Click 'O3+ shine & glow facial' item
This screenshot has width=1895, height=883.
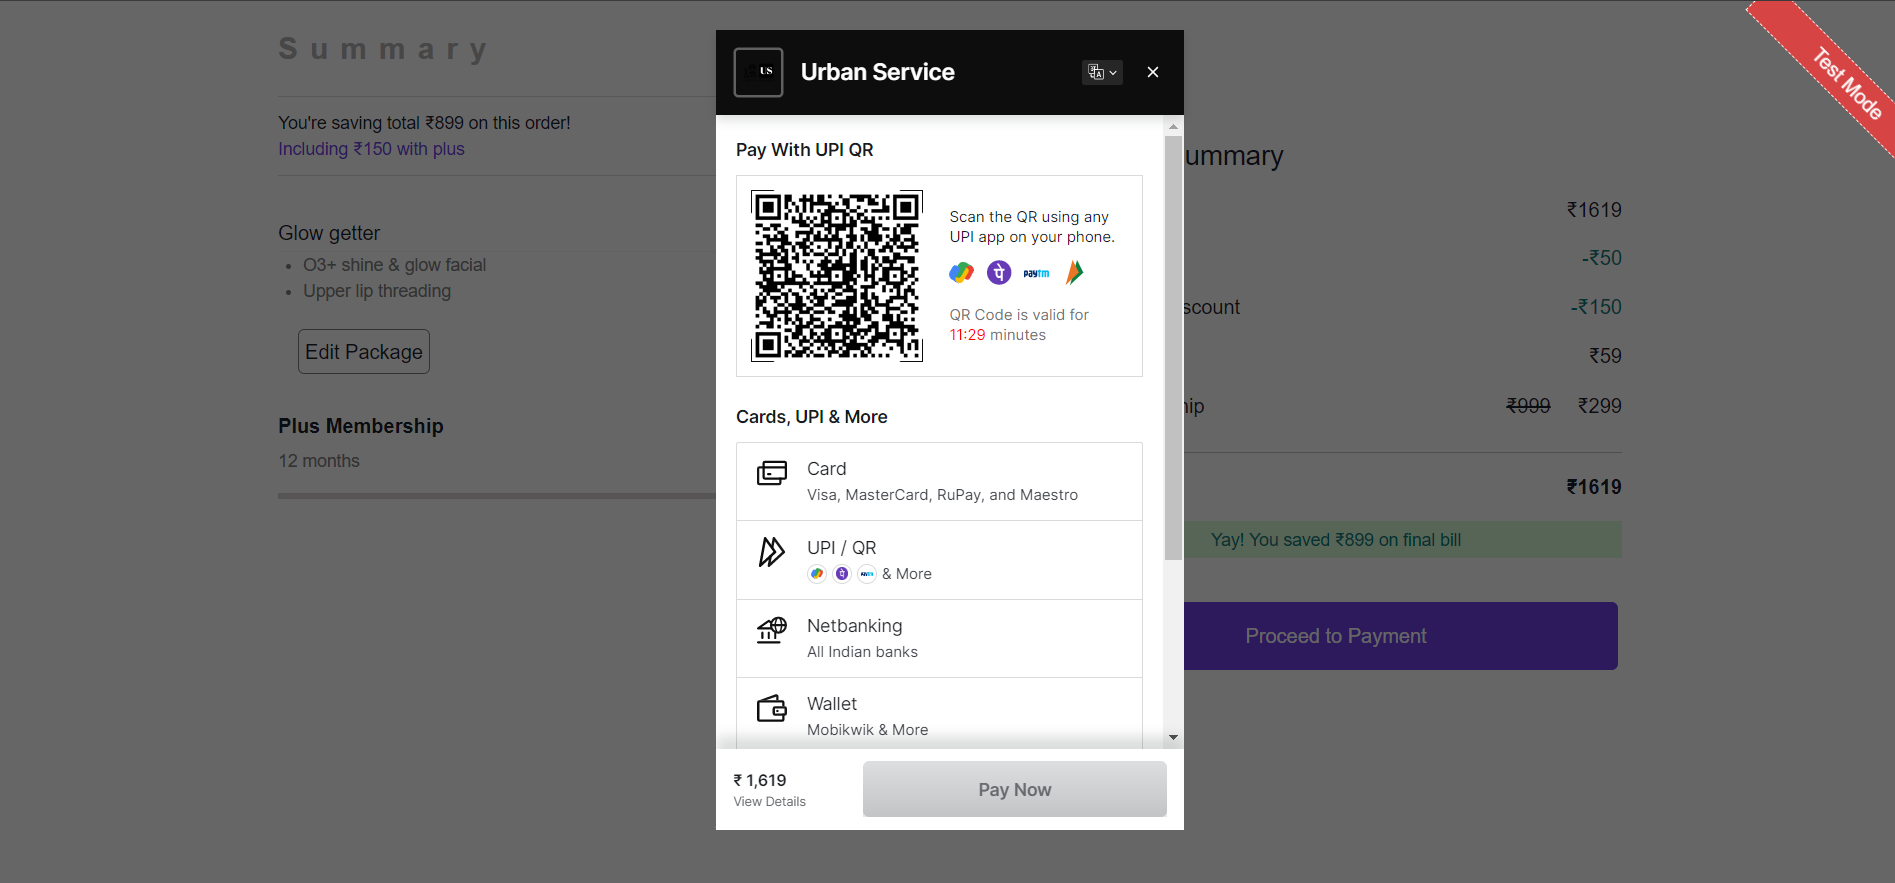[x=395, y=265]
